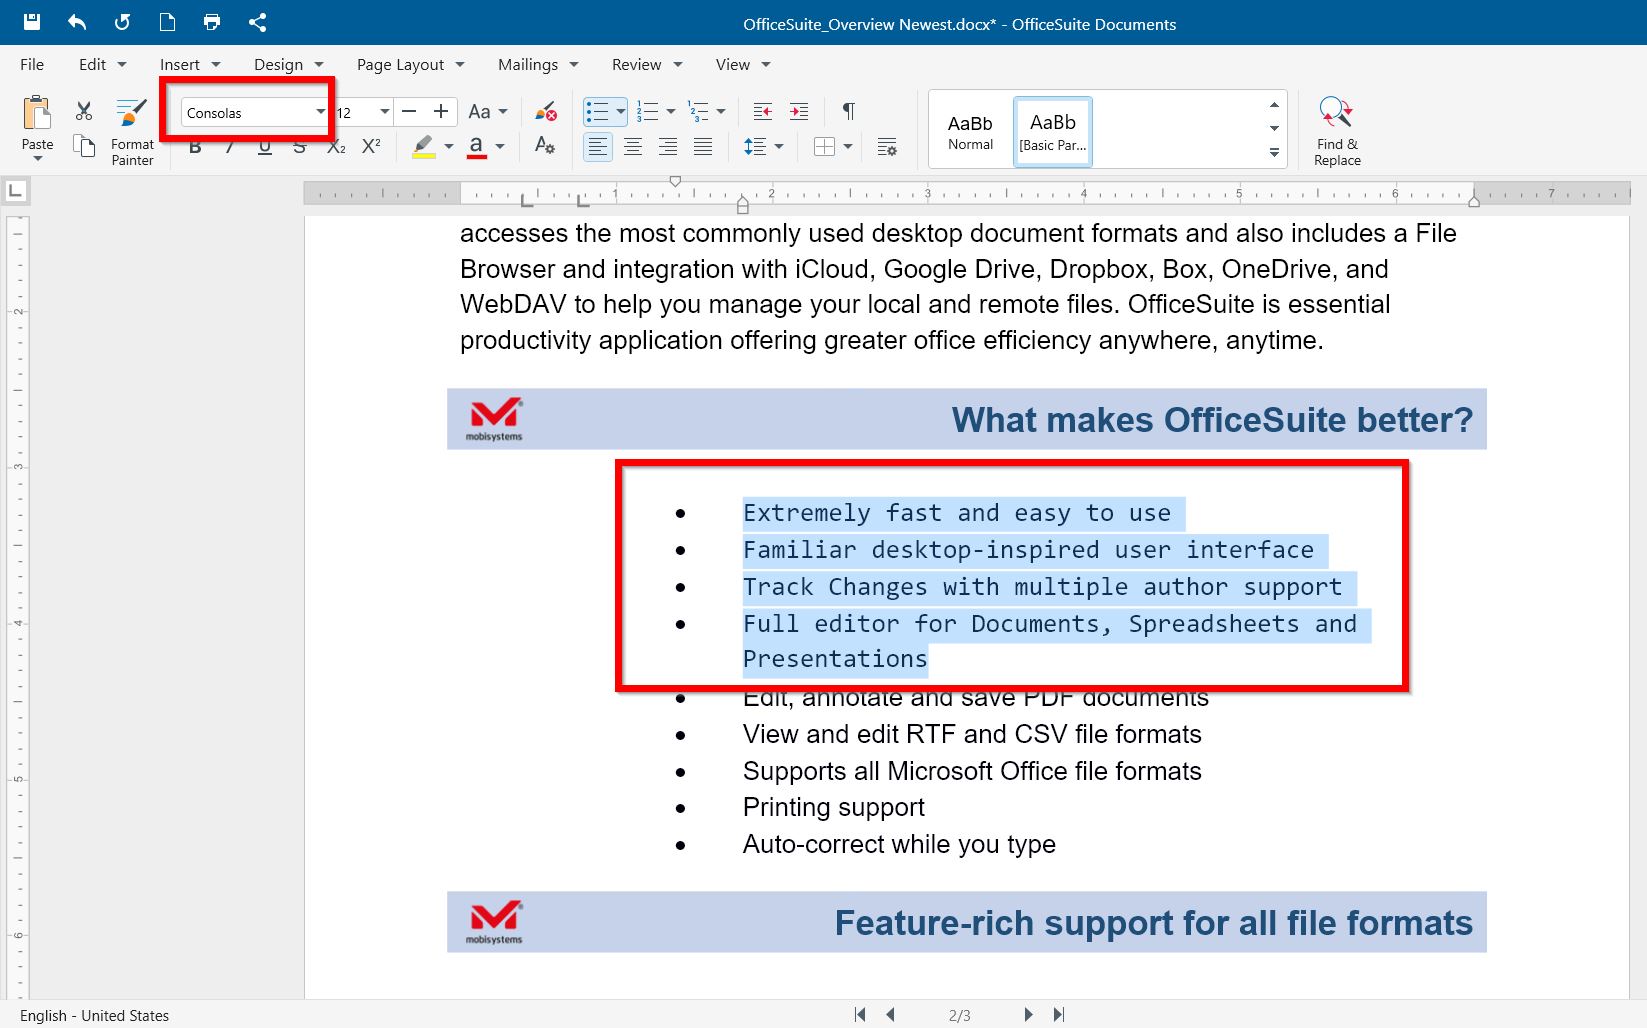Expand the styles gallery
Image resolution: width=1647 pixels, height=1028 pixels.
click(1274, 153)
